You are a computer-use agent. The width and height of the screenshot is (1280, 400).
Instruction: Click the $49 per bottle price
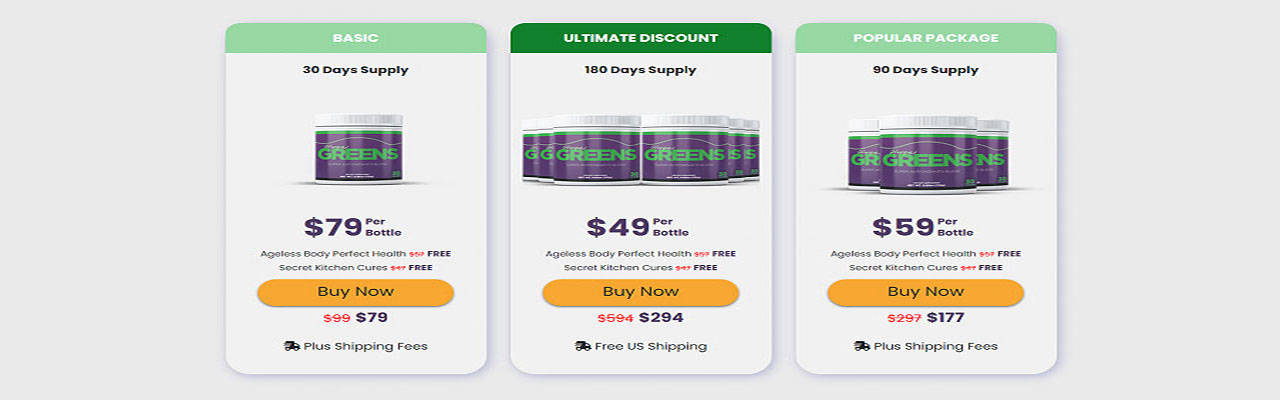pyautogui.click(x=618, y=227)
